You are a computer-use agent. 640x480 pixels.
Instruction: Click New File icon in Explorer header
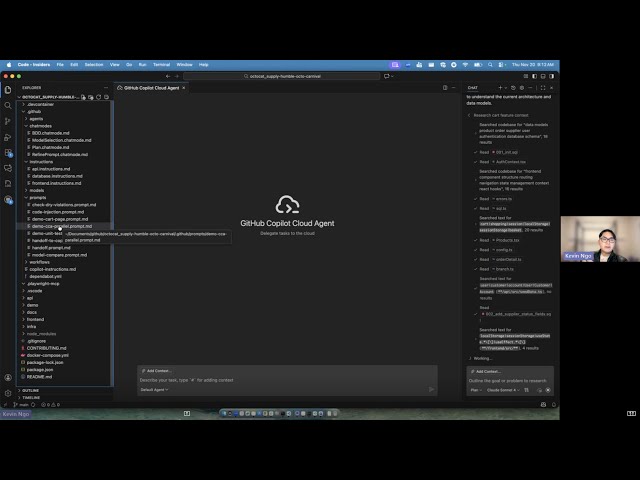point(83,97)
